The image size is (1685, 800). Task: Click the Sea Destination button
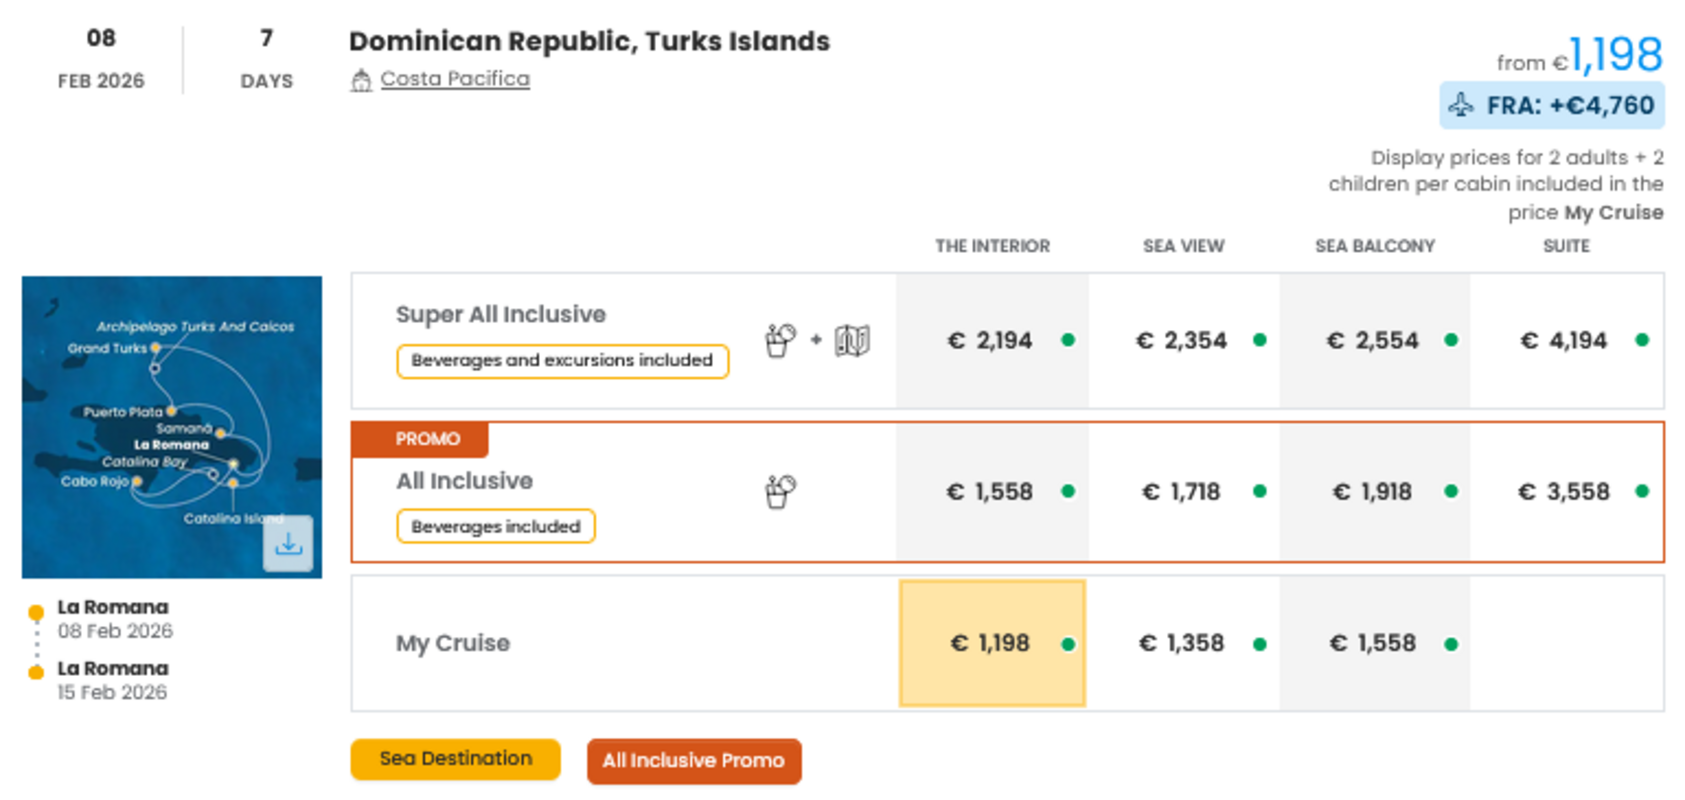click(455, 759)
